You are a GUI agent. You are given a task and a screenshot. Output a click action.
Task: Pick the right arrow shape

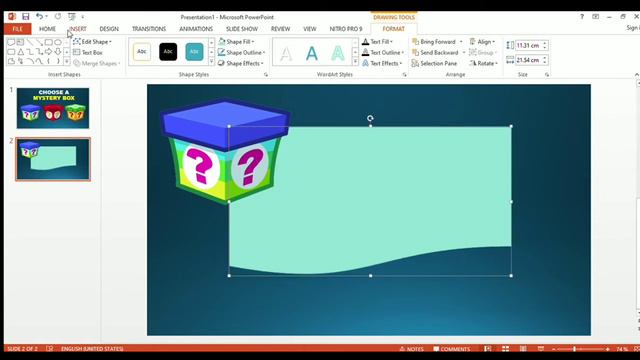point(49,51)
